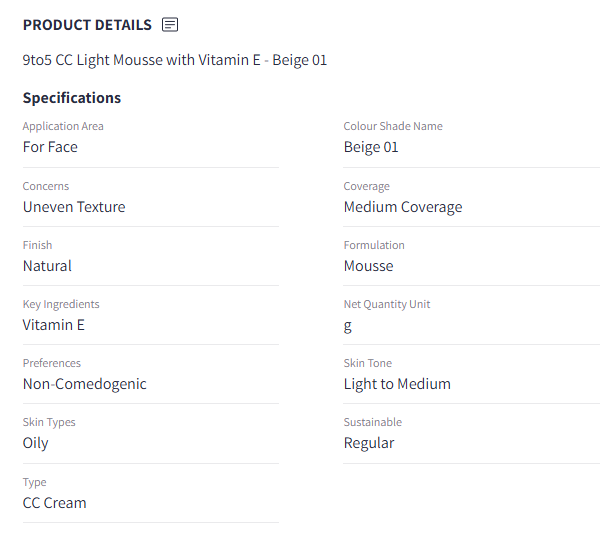Screen dimensions: 609x550
Task: Click the product details document icon
Action: point(170,25)
